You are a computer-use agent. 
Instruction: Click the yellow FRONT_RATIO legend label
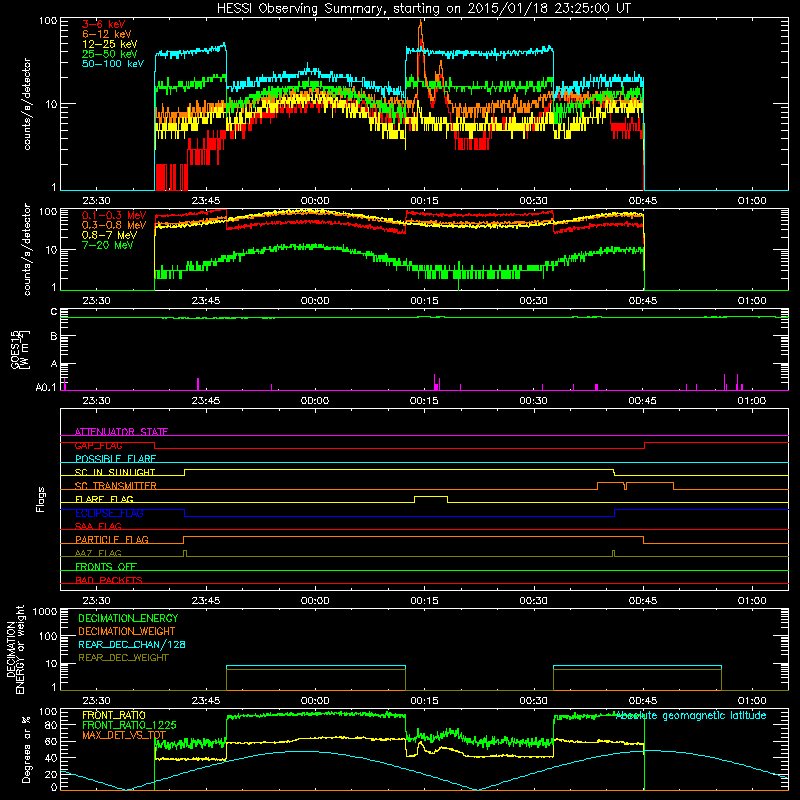click(114, 715)
